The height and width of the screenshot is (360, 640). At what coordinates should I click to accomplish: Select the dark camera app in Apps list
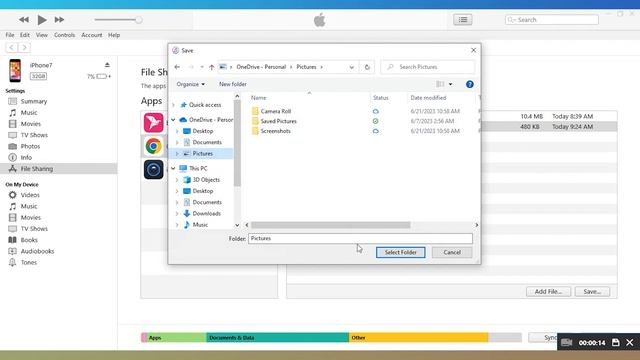pyautogui.click(x=153, y=169)
